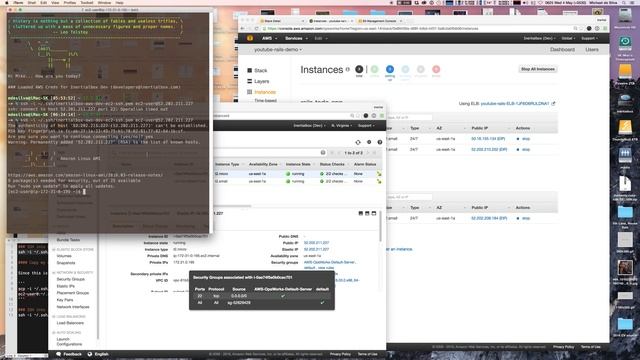The width and height of the screenshot is (640, 360).
Task: Open Bundle Tasks in EC2 sidebar
Action: [x=68, y=240]
